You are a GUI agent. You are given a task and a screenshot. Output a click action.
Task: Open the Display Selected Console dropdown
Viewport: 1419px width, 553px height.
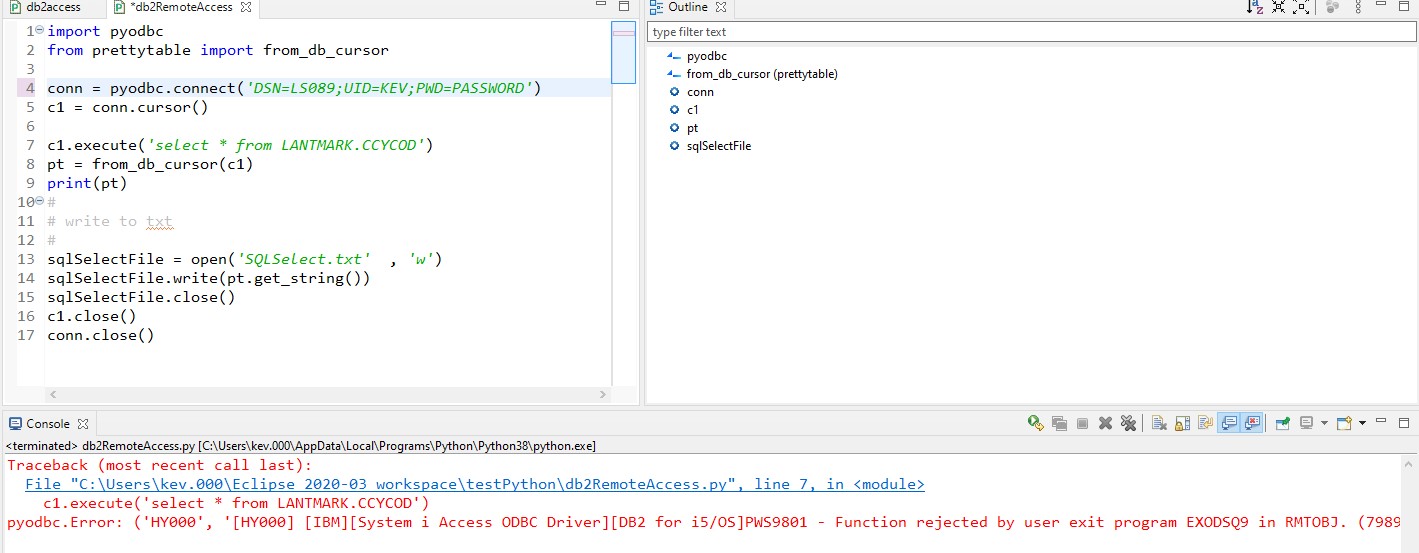(x=1324, y=423)
